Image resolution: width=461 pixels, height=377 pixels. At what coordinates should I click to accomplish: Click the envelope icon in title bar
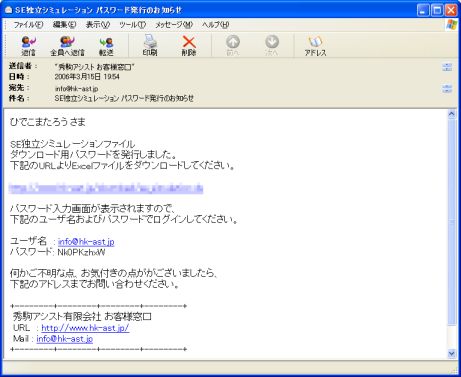click(8, 10)
